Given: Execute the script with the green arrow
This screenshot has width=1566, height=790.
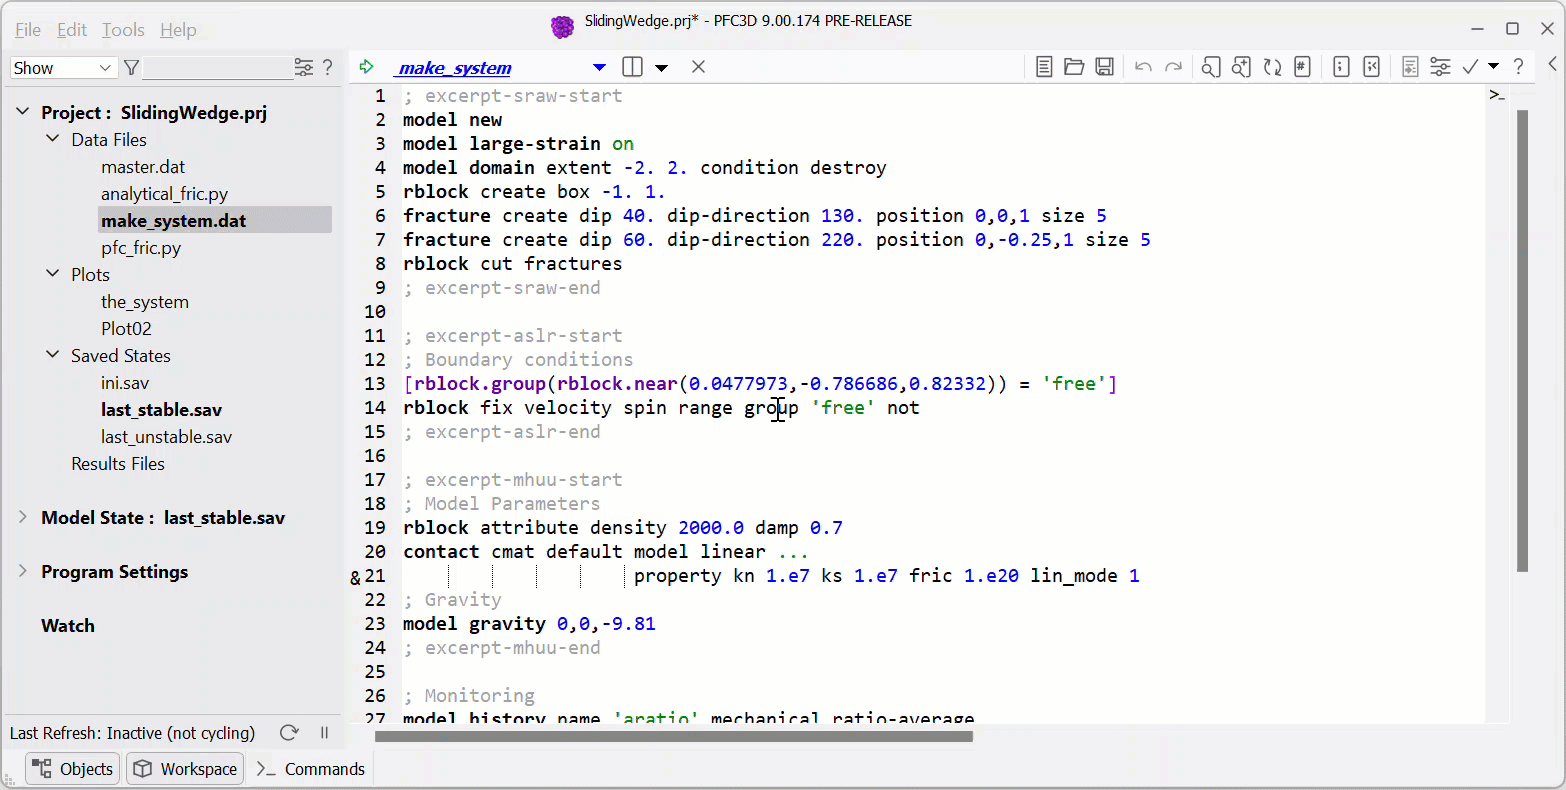Looking at the screenshot, I should click(x=366, y=67).
